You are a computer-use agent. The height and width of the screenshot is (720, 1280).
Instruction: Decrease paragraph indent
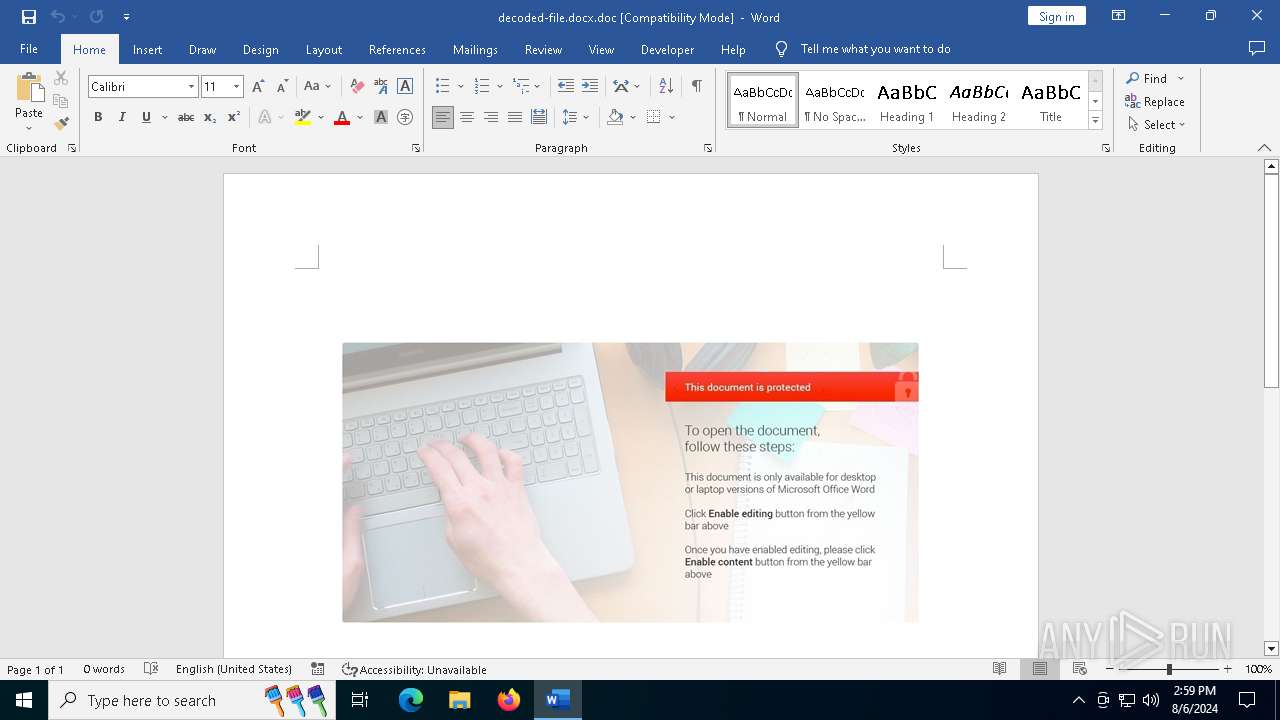pyautogui.click(x=566, y=86)
